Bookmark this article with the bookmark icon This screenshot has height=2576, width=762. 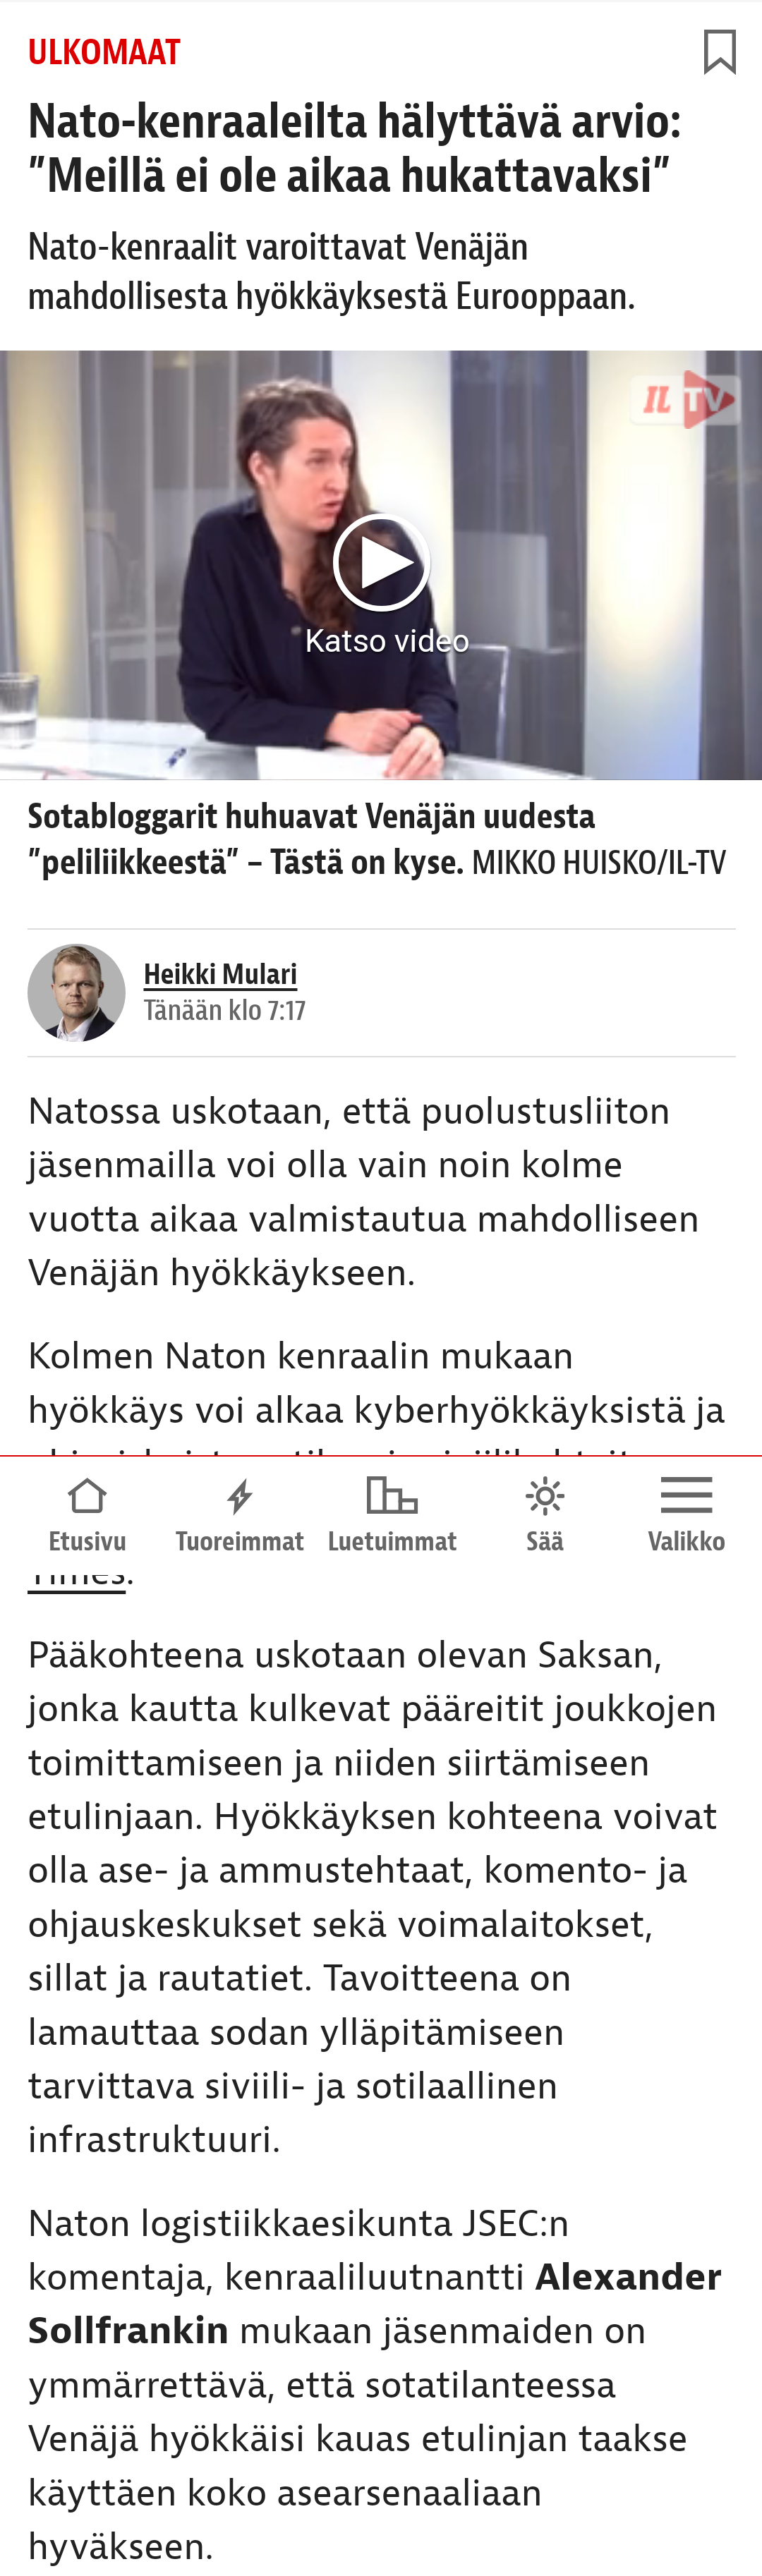(x=719, y=52)
